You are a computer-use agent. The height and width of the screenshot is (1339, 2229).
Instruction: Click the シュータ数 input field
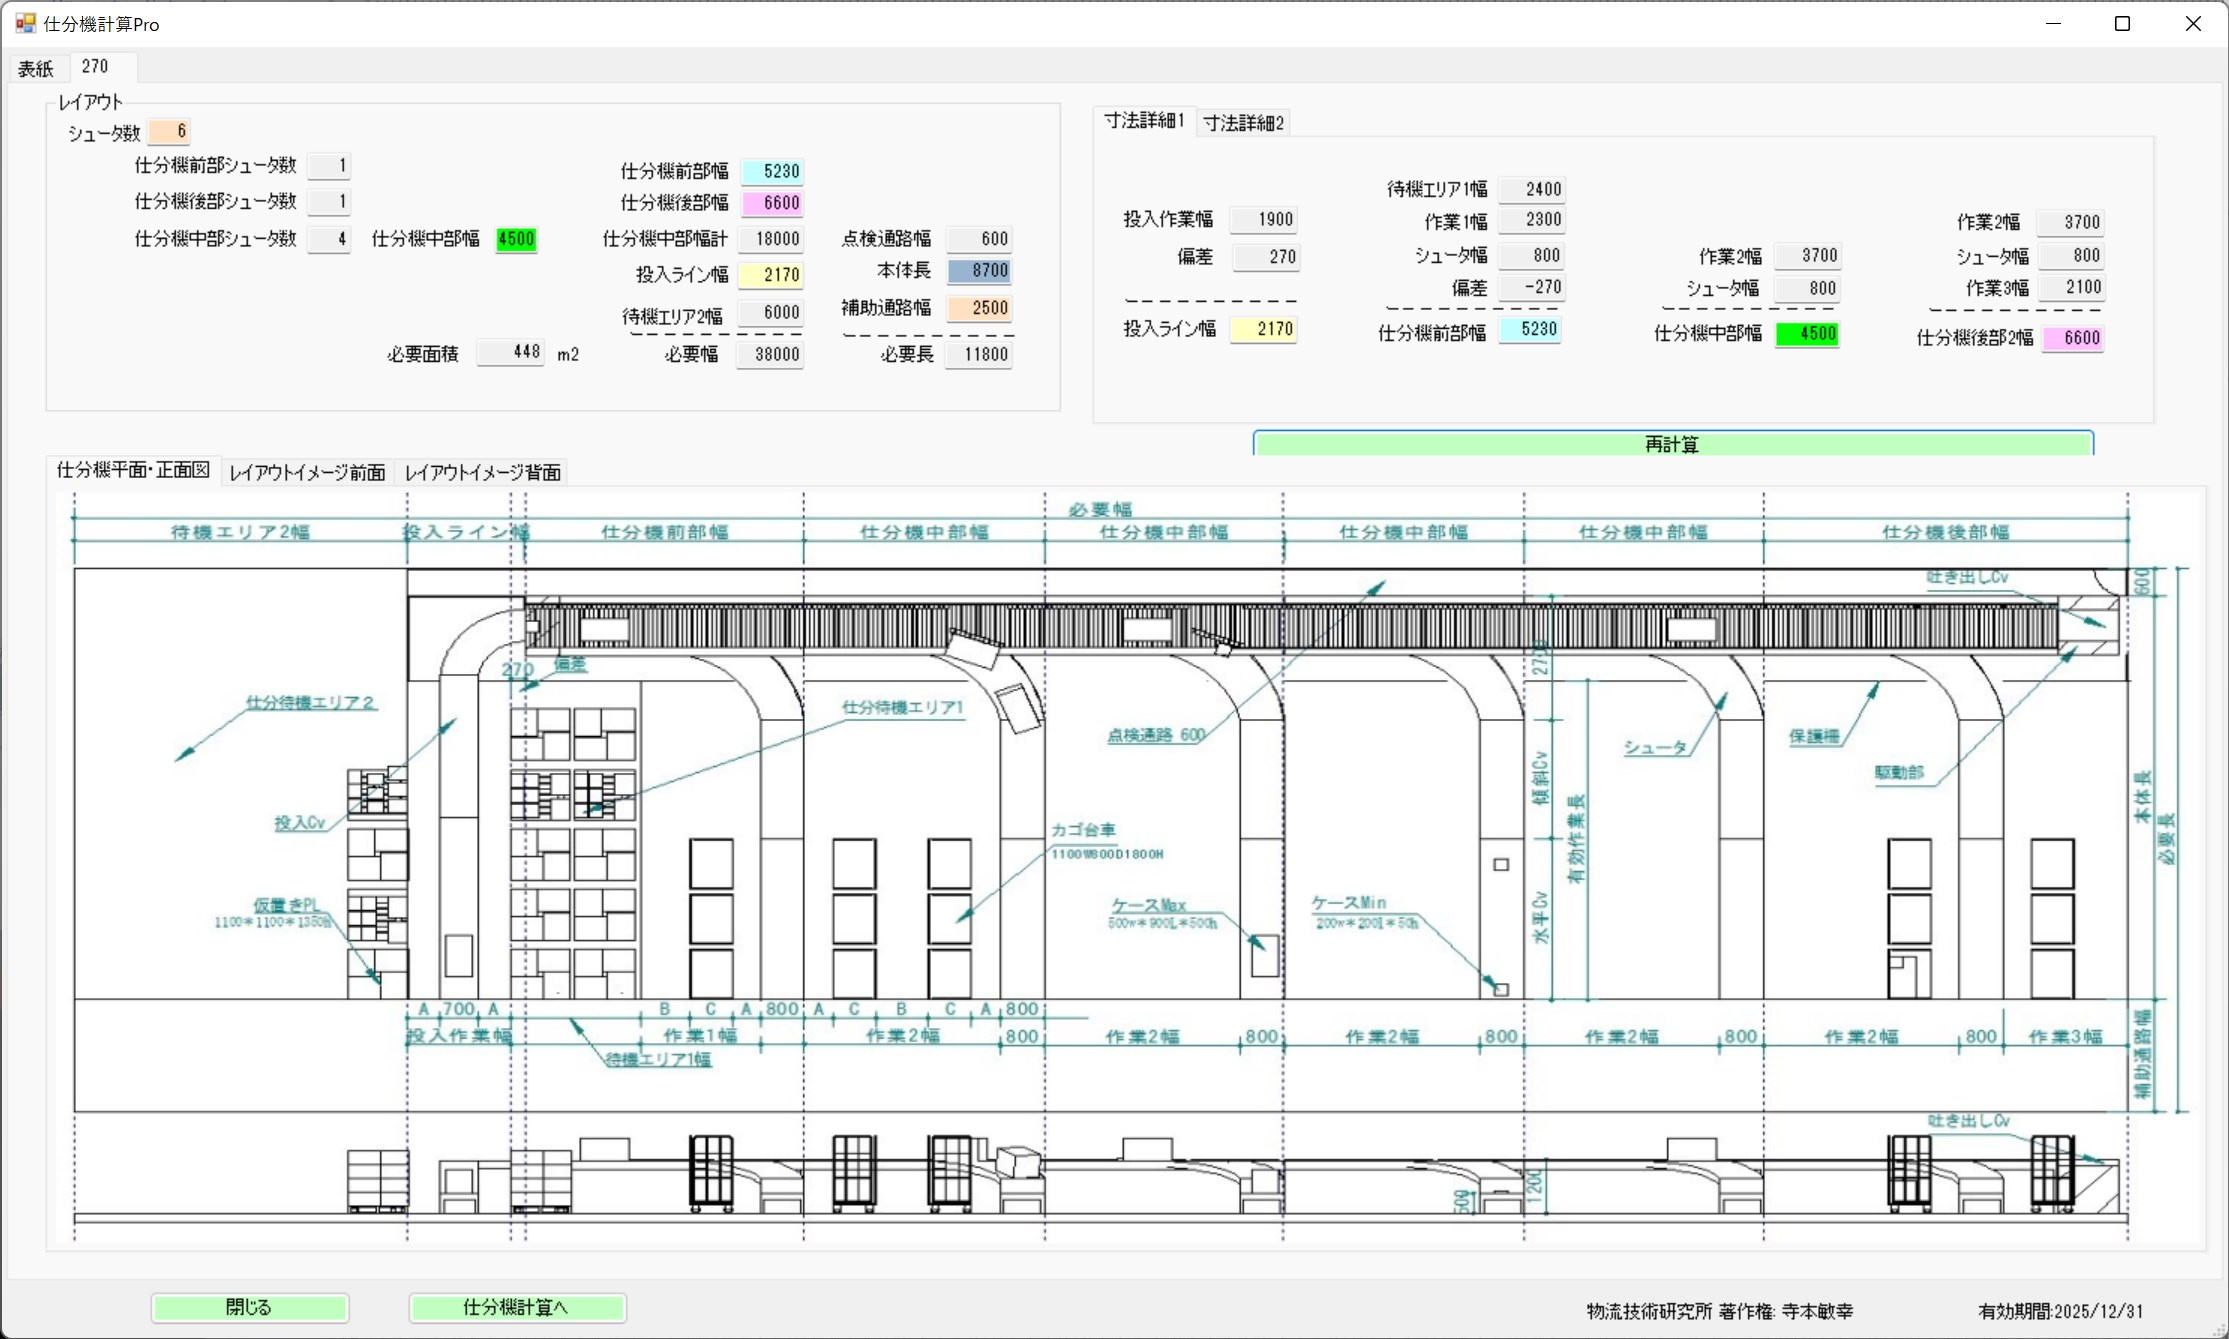click(x=169, y=131)
